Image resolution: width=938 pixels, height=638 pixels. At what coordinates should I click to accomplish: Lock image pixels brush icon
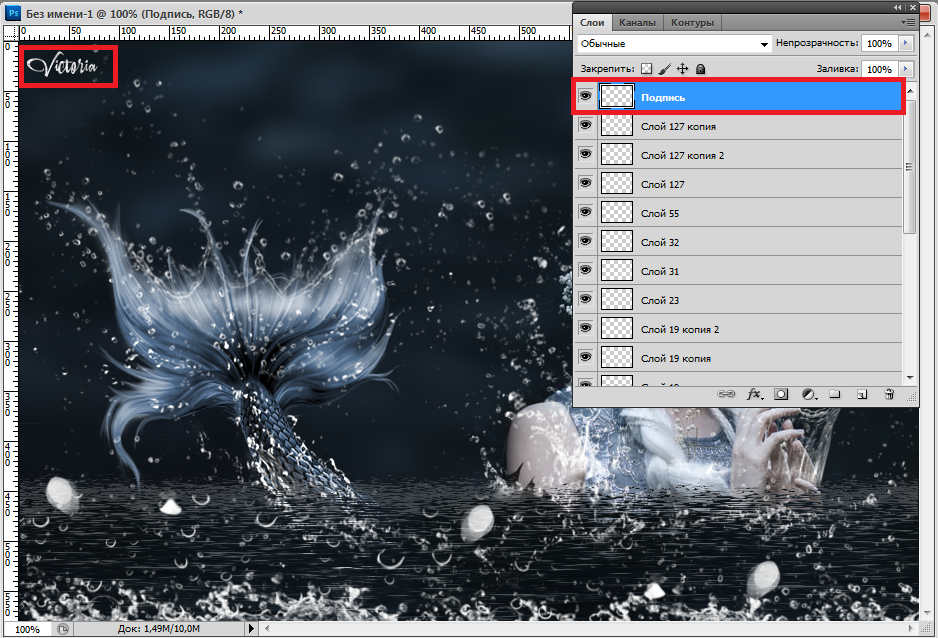point(664,69)
